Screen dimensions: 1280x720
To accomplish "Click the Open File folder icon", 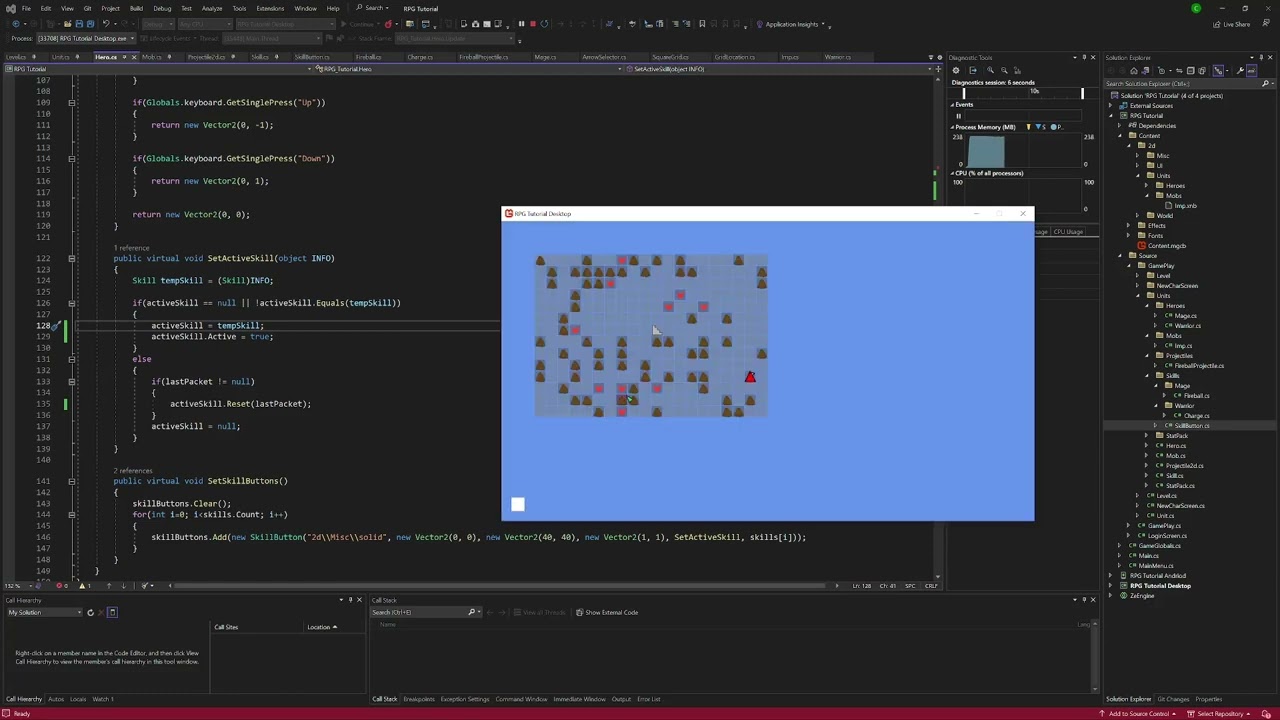I will pos(67,24).
